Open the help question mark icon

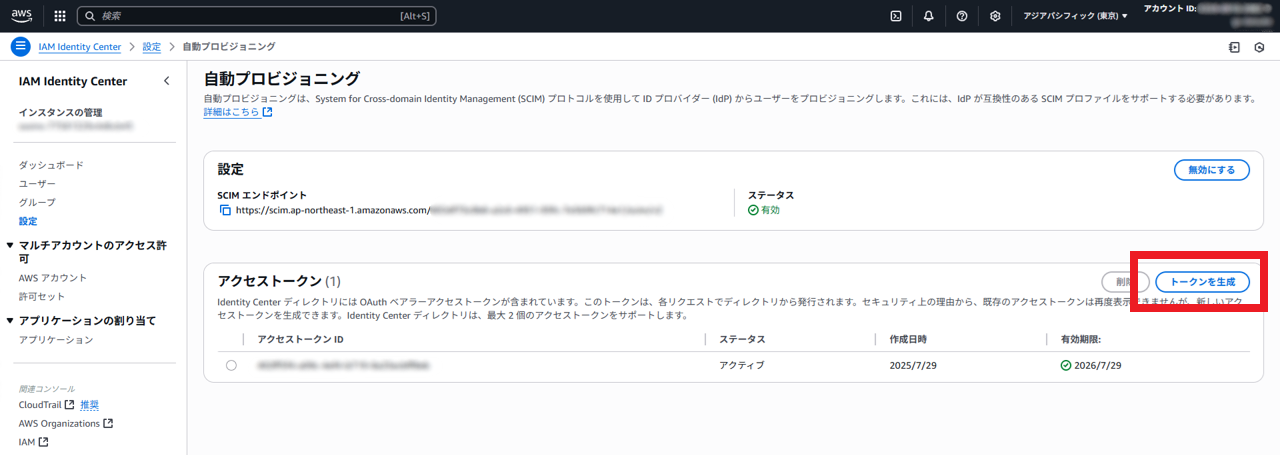(x=961, y=16)
